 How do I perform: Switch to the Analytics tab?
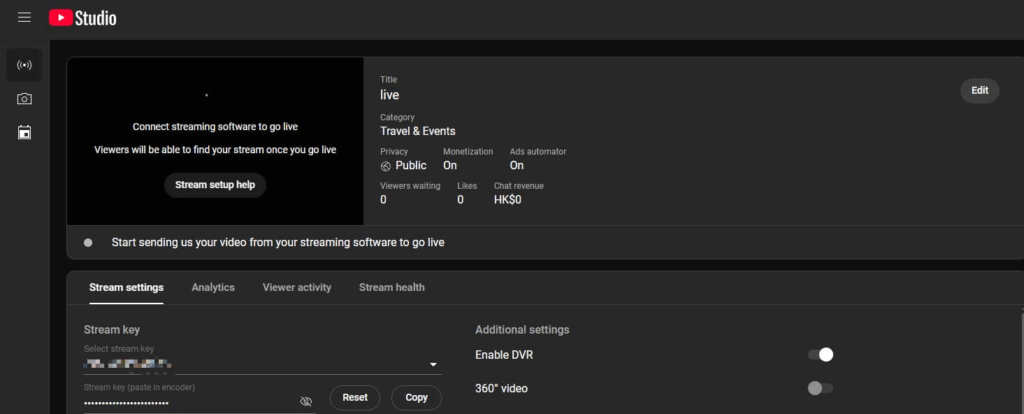pos(213,288)
